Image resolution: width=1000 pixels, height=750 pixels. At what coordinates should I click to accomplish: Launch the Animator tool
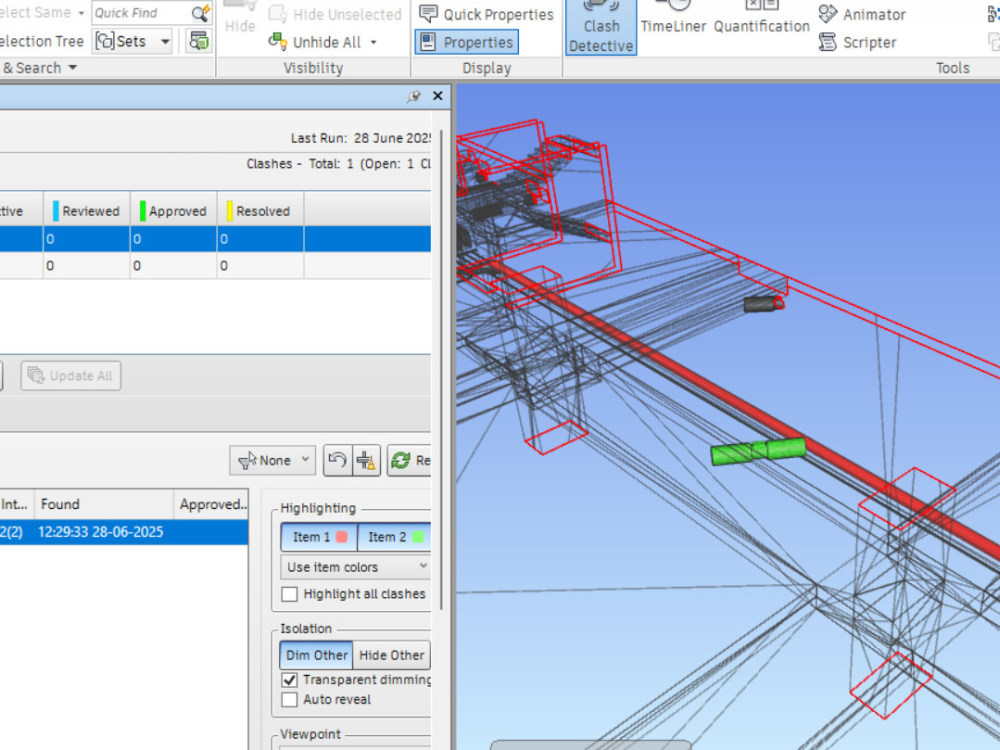coord(862,14)
